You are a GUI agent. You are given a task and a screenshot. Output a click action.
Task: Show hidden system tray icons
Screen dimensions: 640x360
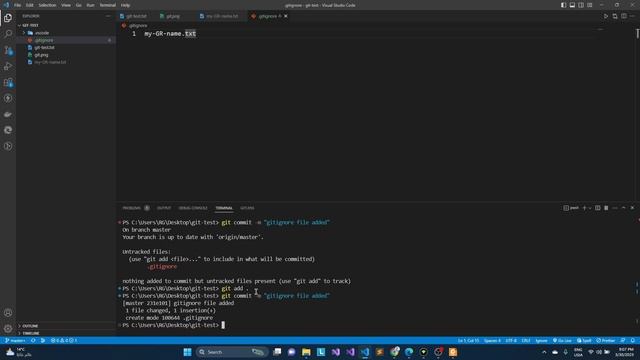pyautogui.click(x=544, y=352)
